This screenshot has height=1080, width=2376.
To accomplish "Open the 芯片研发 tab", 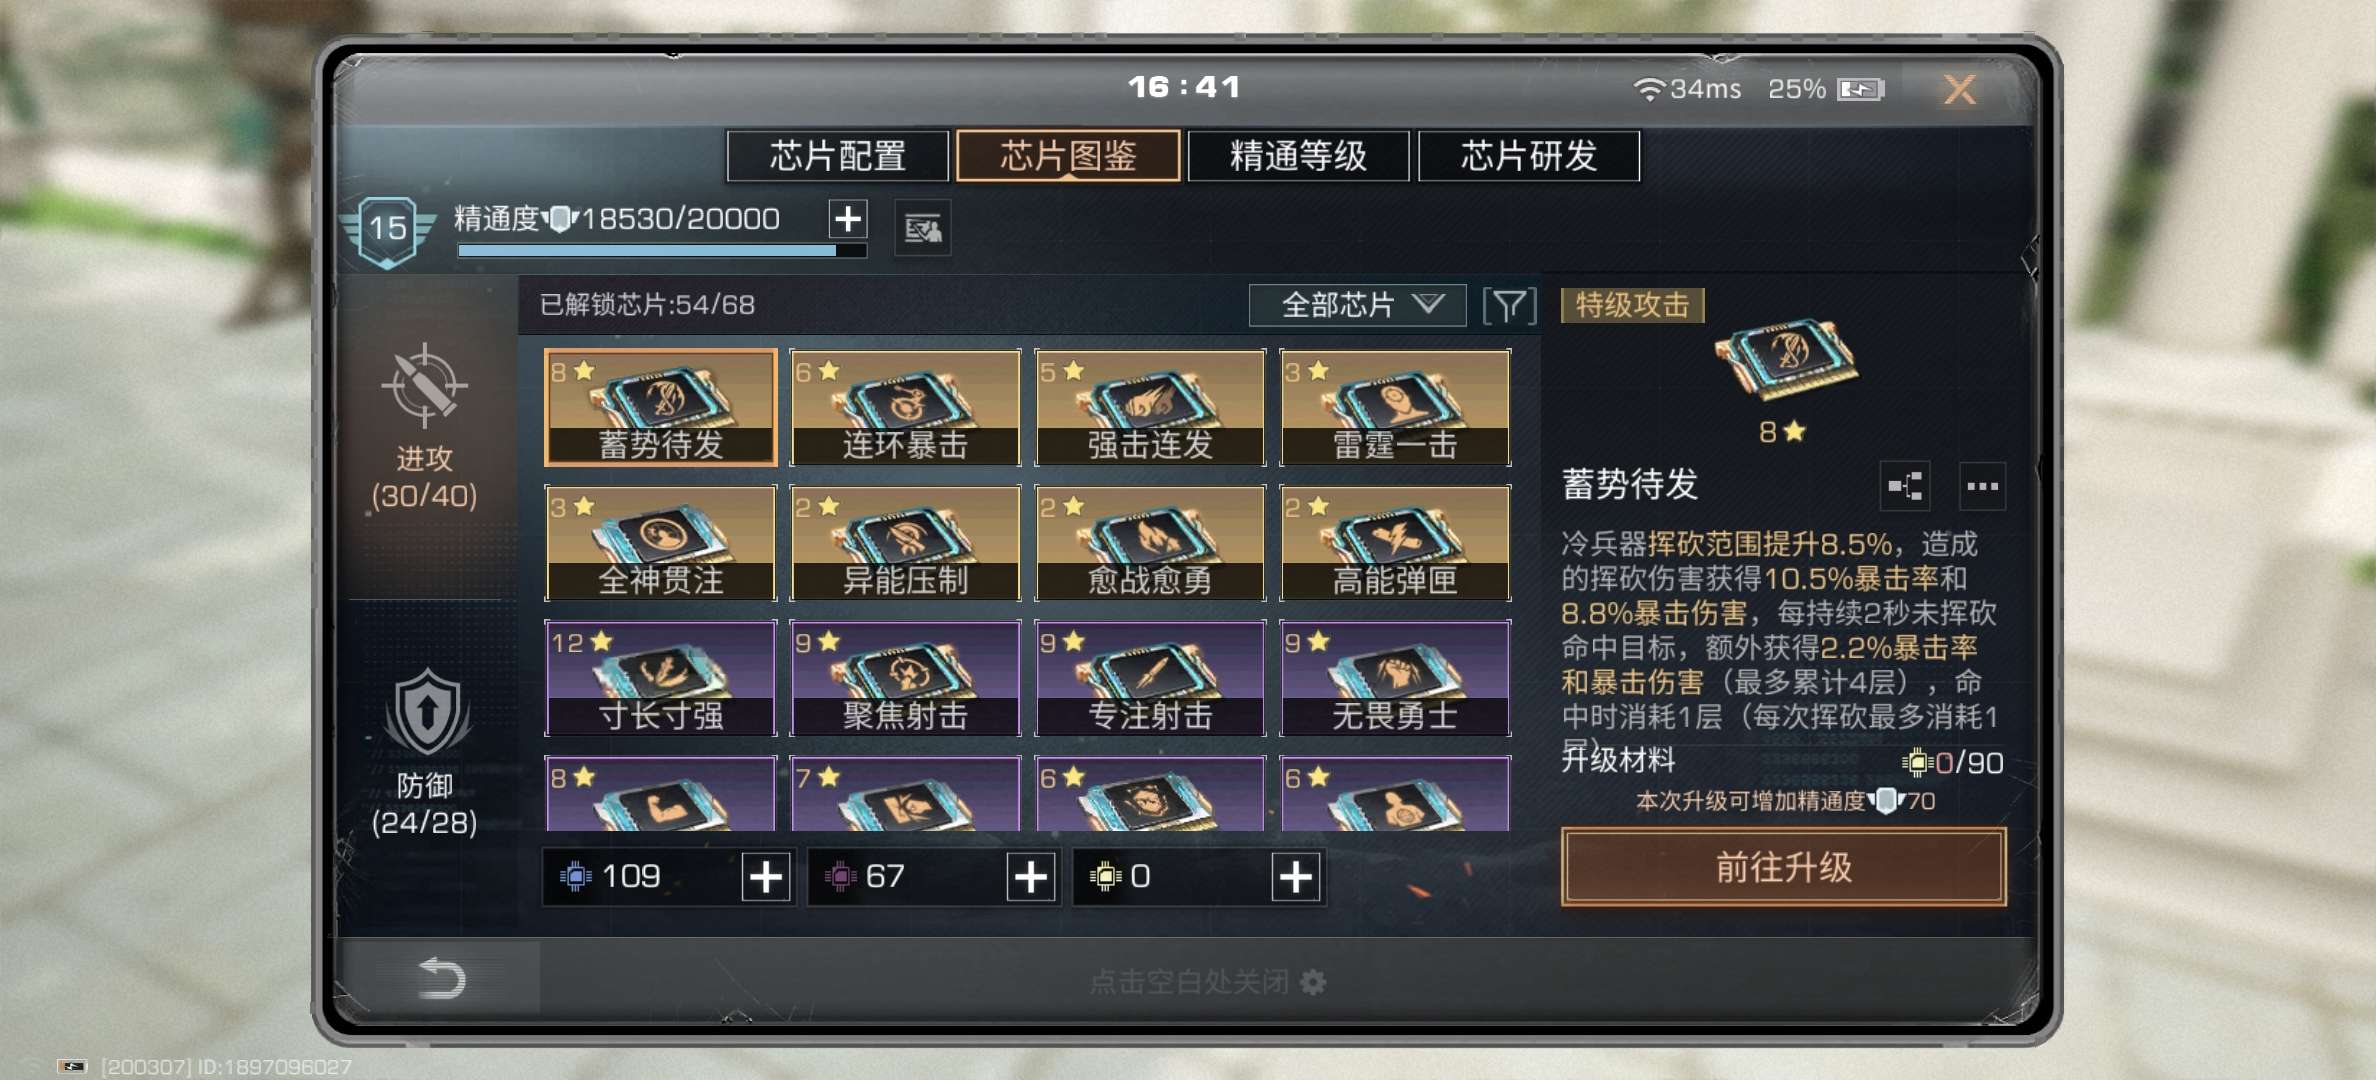I will click(x=1529, y=156).
